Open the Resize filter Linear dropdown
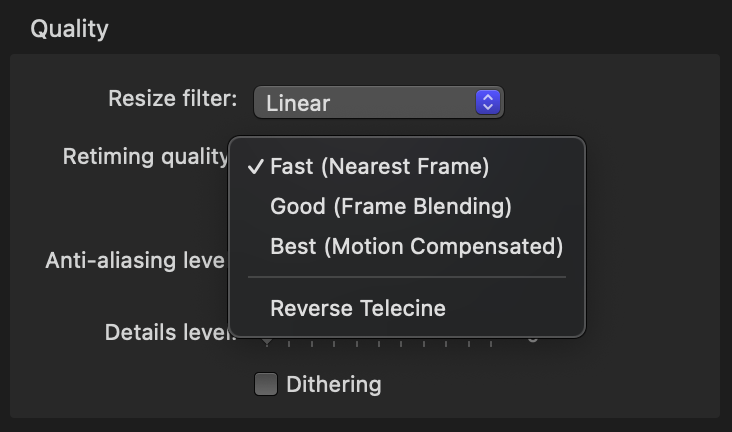Image resolution: width=732 pixels, height=432 pixels. pos(378,101)
